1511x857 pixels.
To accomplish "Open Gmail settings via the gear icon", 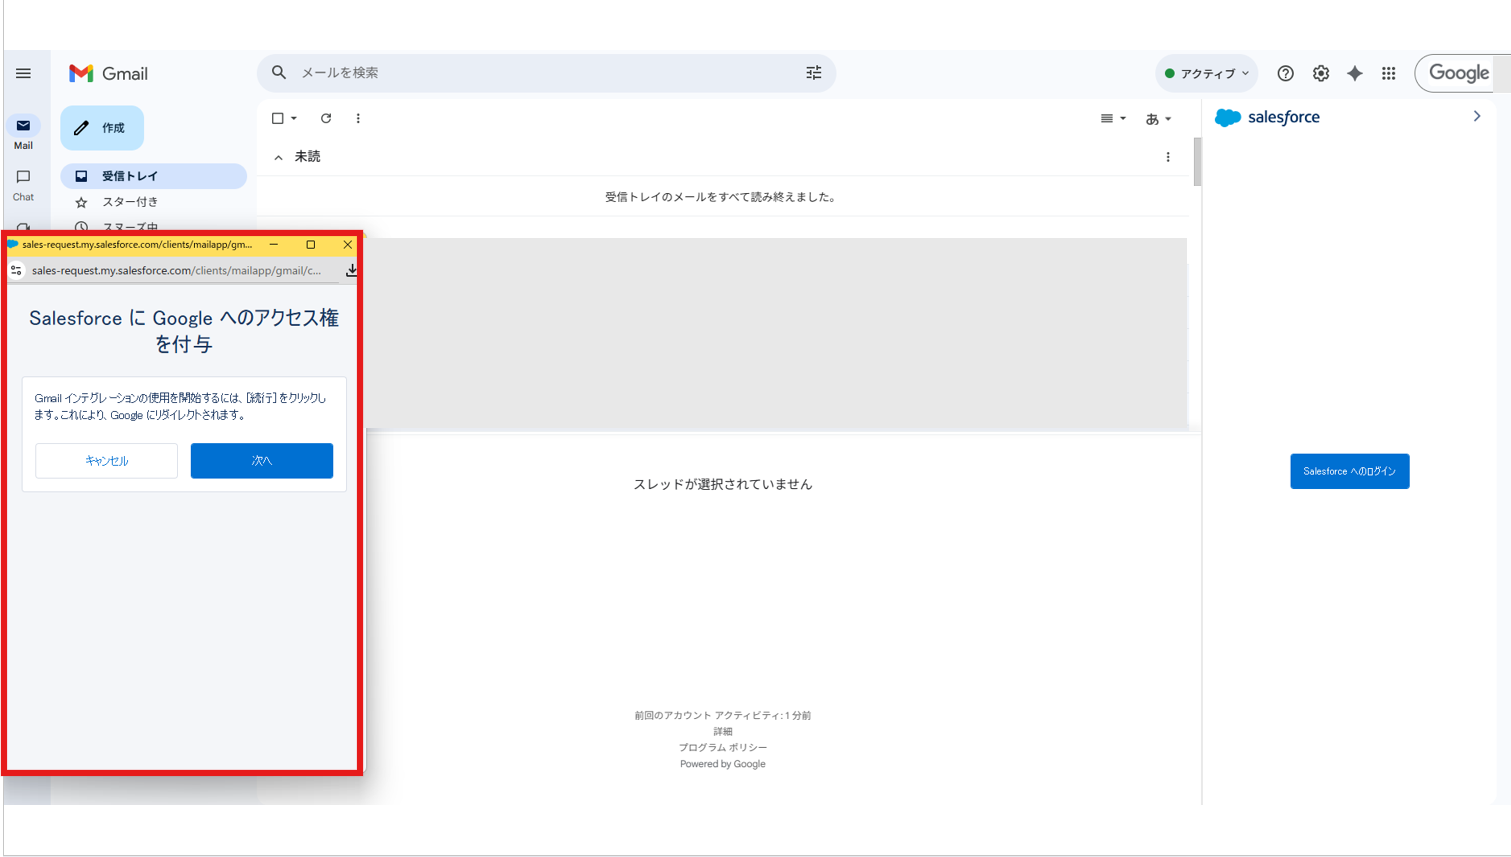I will [x=1320, y=73].
